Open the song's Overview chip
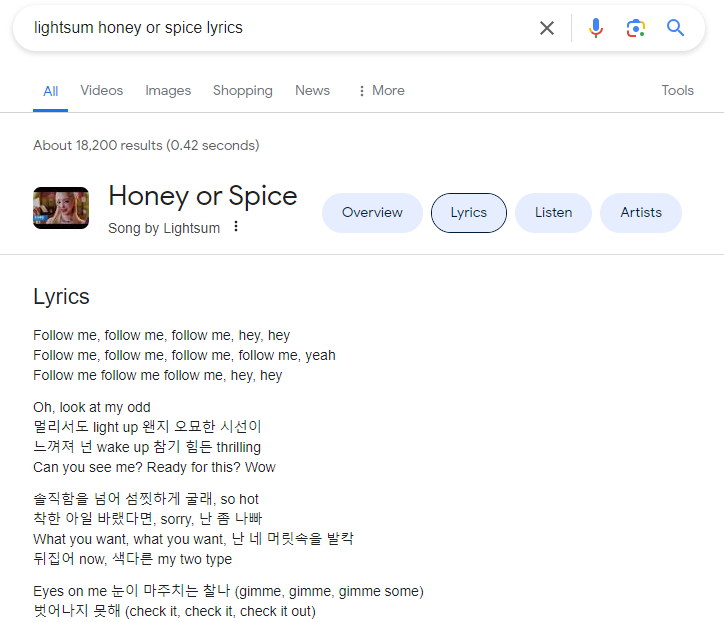This screenshot has width=724, height=622. click(372, 213)
